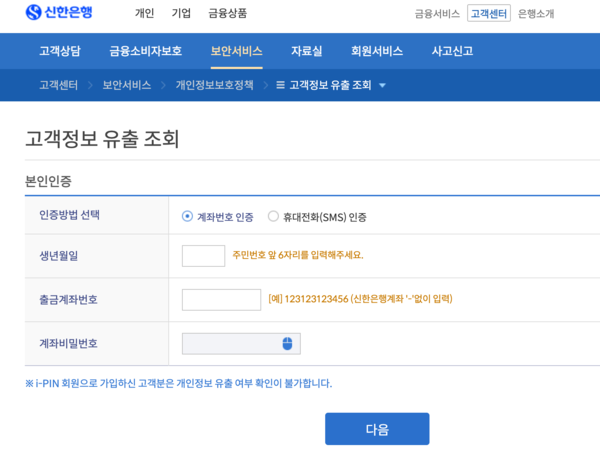This screenshot has height=458, width=600.
Task: Click the 본인인증 section heading
Action: pyautogui.click(x=48, y=181)
